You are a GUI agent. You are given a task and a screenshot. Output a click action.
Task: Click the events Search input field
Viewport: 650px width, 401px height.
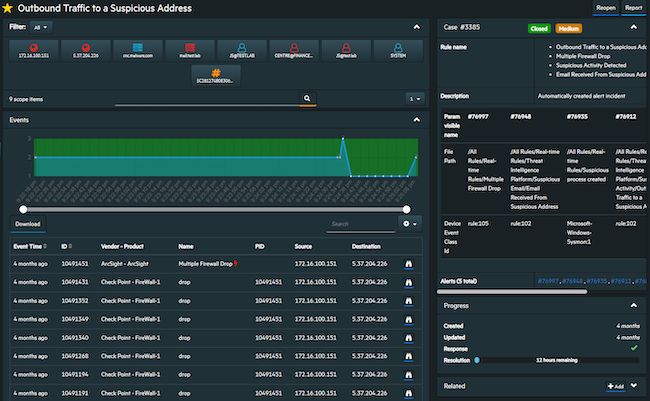(360, 224)
